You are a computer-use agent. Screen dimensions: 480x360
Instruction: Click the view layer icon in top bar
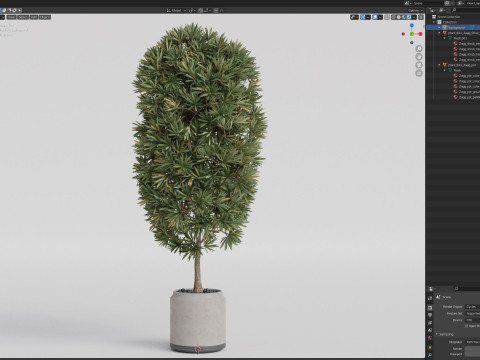pos(461,3)
